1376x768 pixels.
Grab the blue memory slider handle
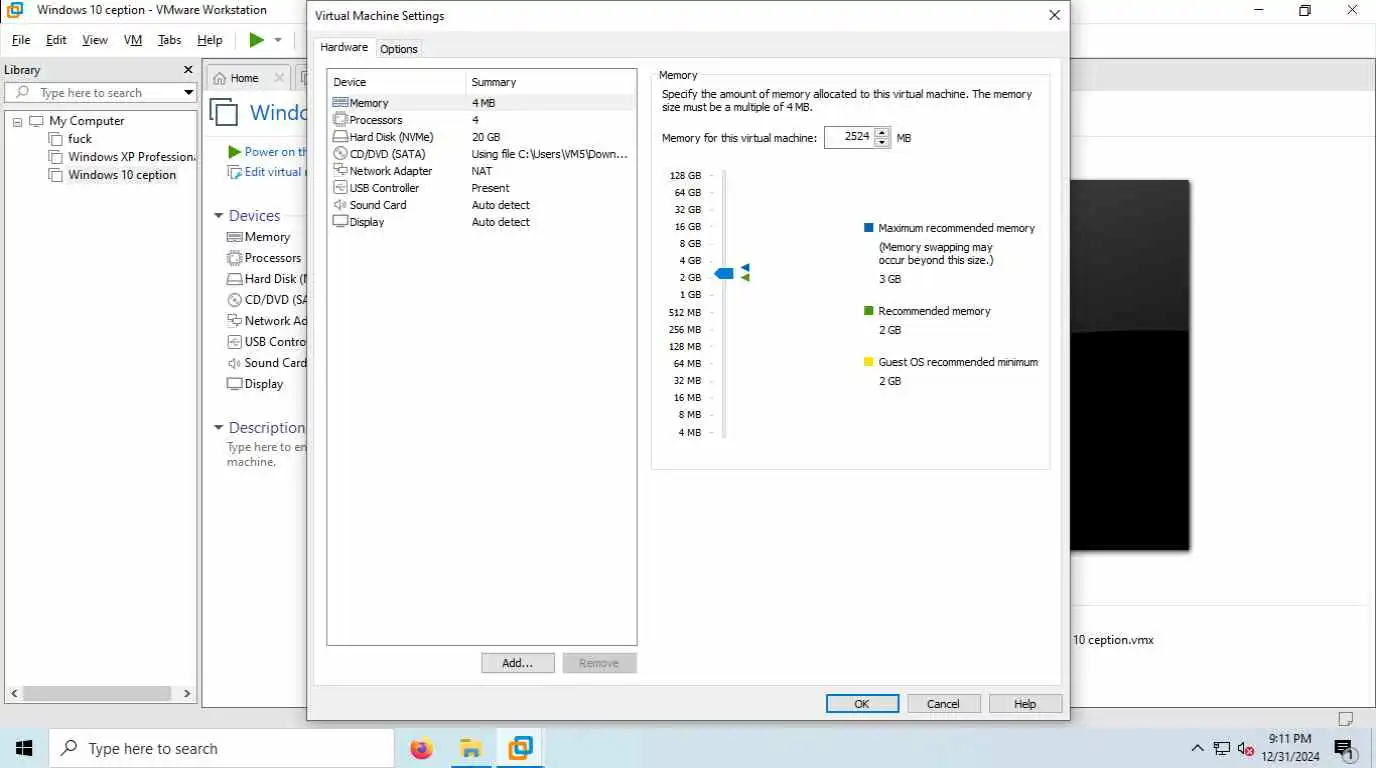(724, 273)
